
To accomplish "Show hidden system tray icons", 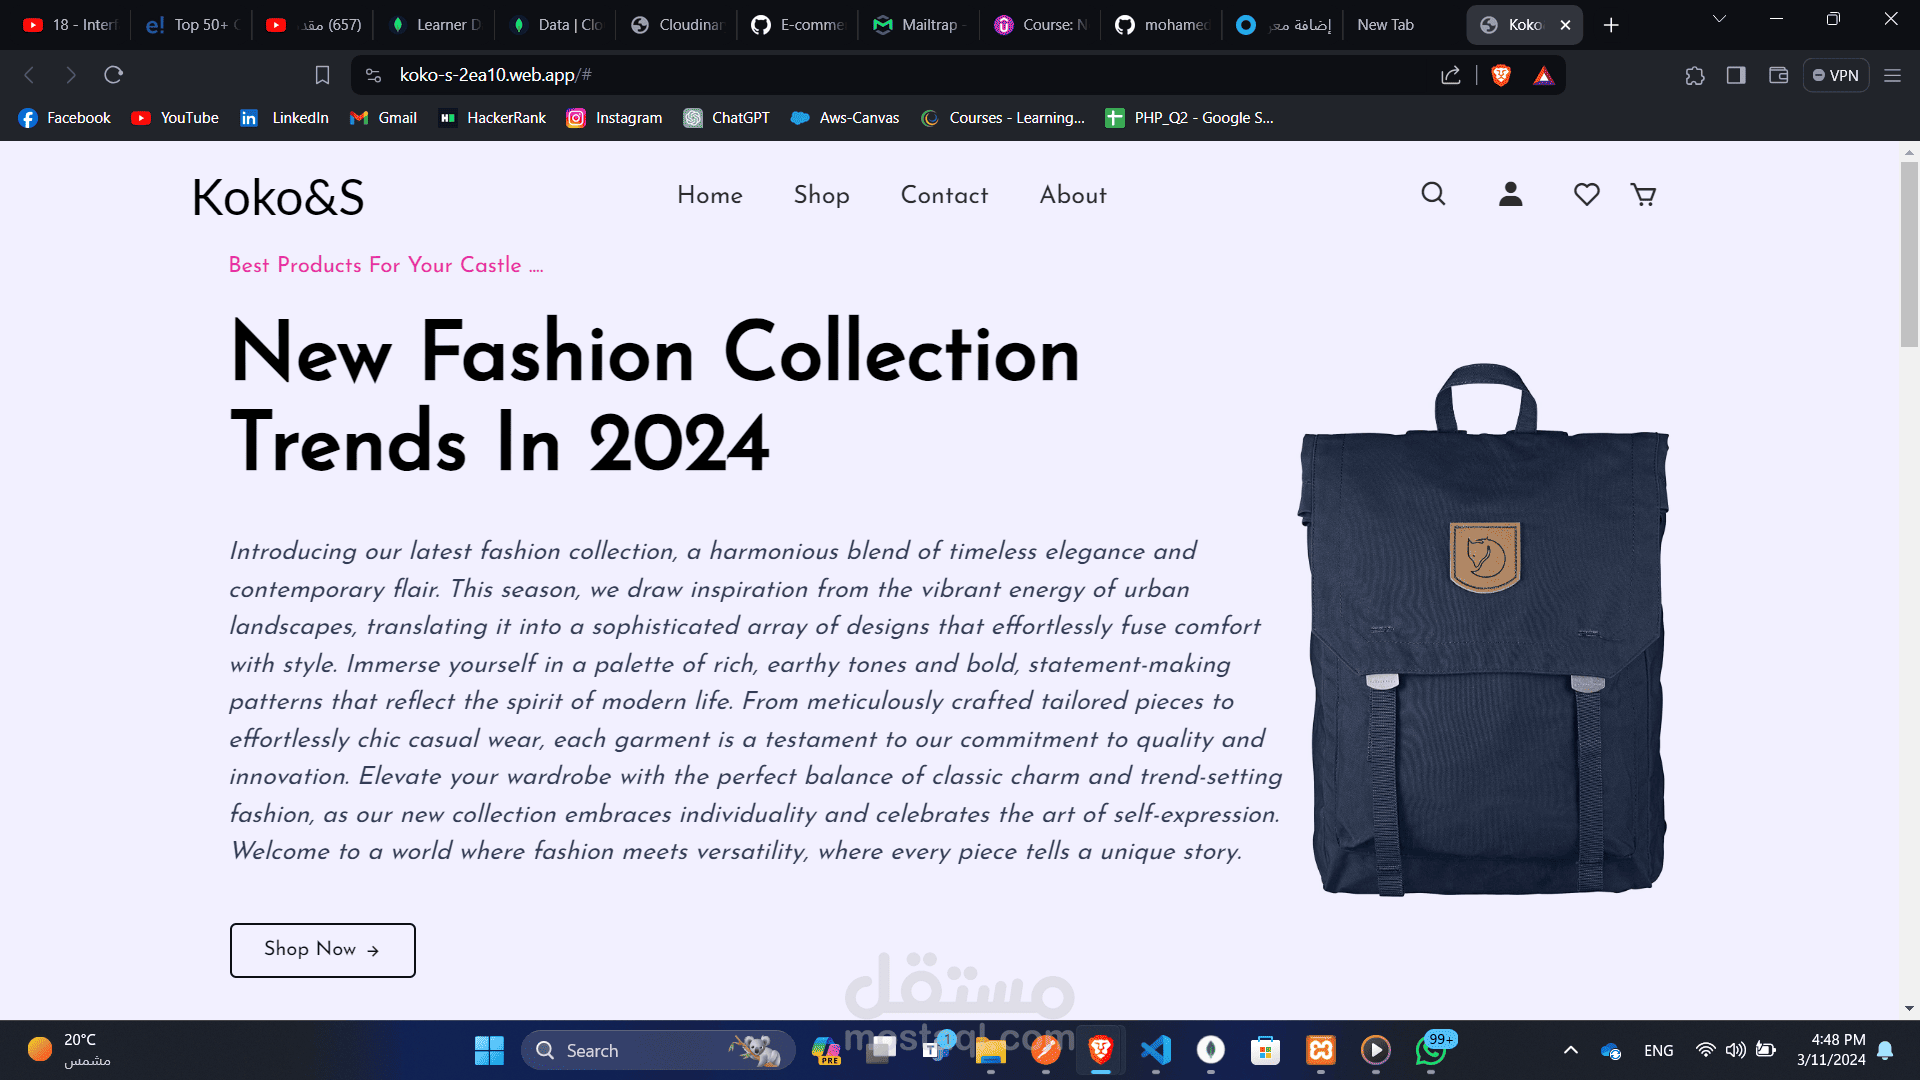I will [x=1570, y=1050].
